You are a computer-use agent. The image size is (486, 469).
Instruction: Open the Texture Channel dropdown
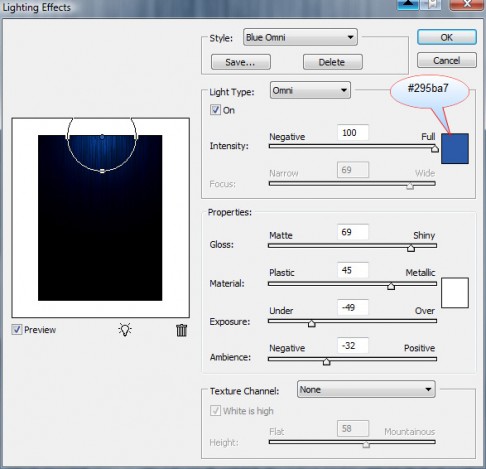click(x=366, y=389)
